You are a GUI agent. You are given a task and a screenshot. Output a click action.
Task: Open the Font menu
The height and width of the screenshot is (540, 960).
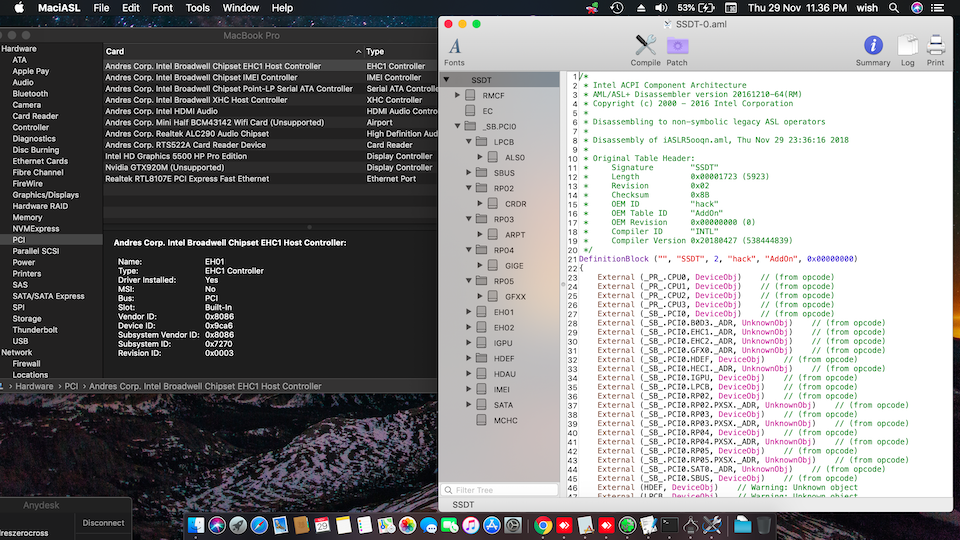coord(162,8)
